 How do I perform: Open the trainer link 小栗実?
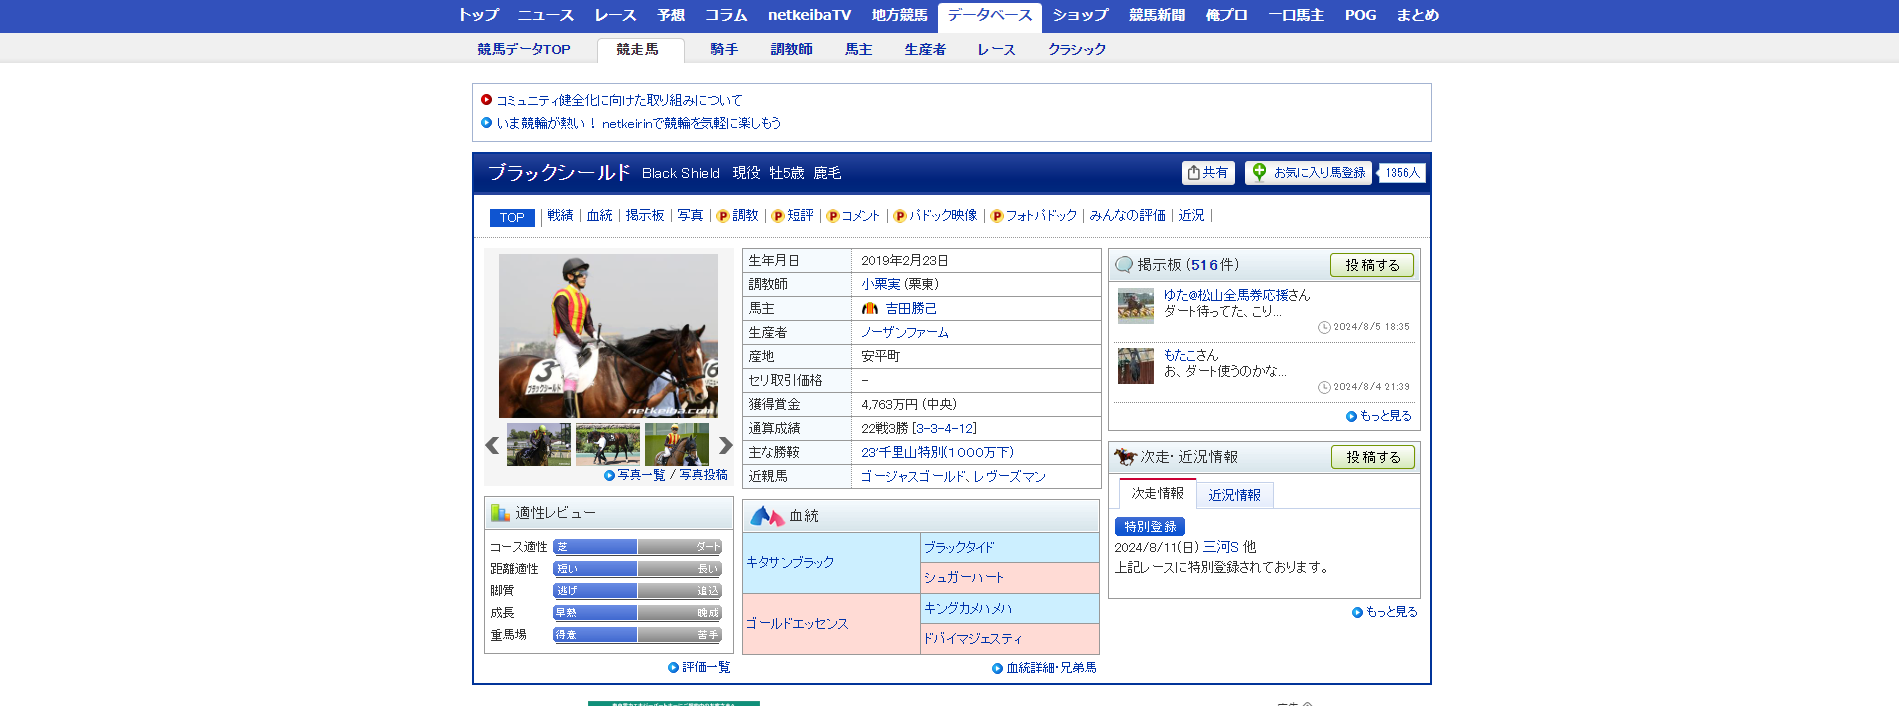point(880,284)
